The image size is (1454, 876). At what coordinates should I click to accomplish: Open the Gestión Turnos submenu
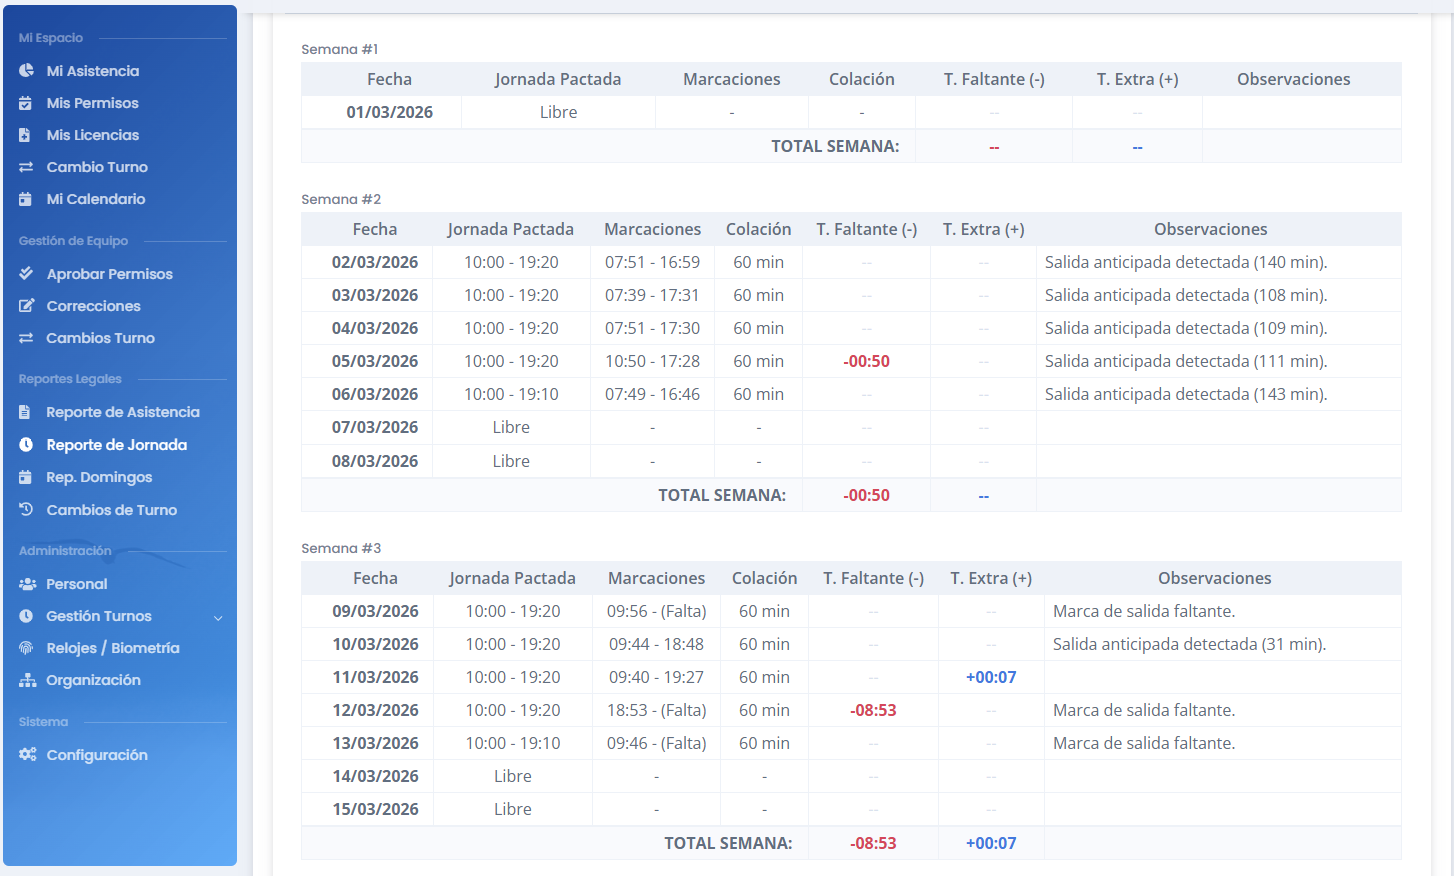[99, 616]
